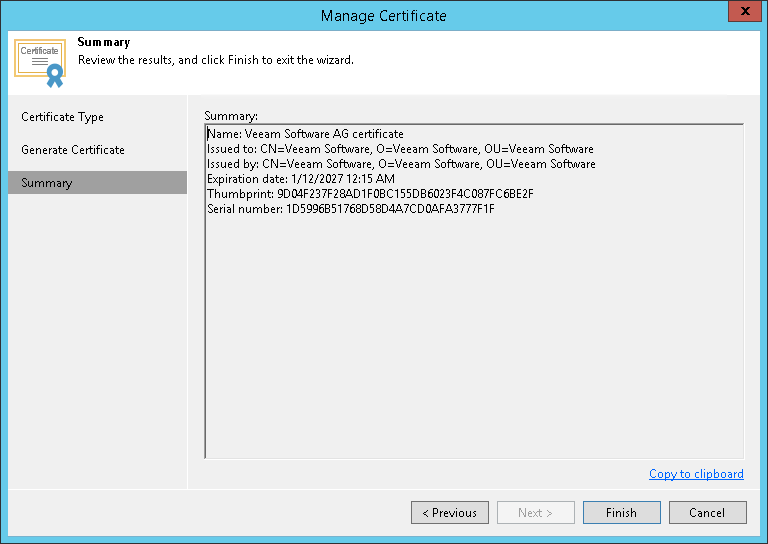Click the greyed-out Next button

click(536, 513)
